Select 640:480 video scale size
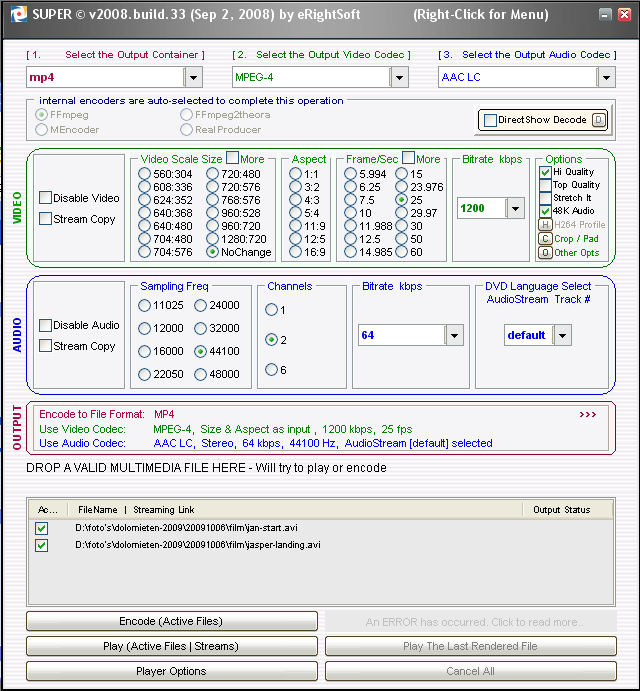The image size is (640, 691). coord(145,226)
